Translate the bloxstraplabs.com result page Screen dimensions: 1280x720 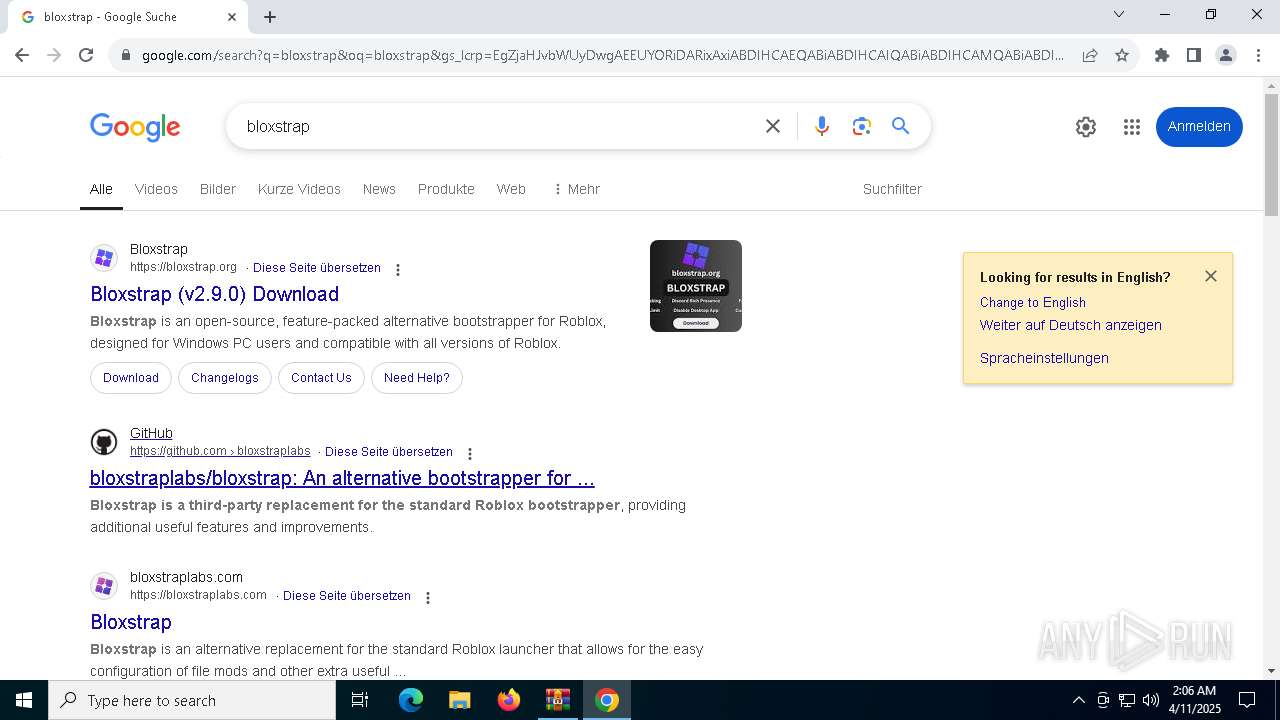pyautogui.click(x=347, y=596)
